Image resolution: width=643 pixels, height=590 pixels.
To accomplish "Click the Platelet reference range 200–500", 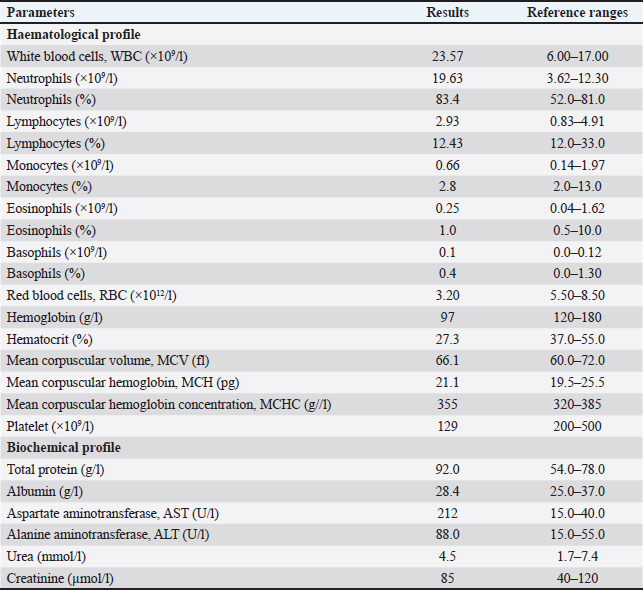I will [573, 426].
